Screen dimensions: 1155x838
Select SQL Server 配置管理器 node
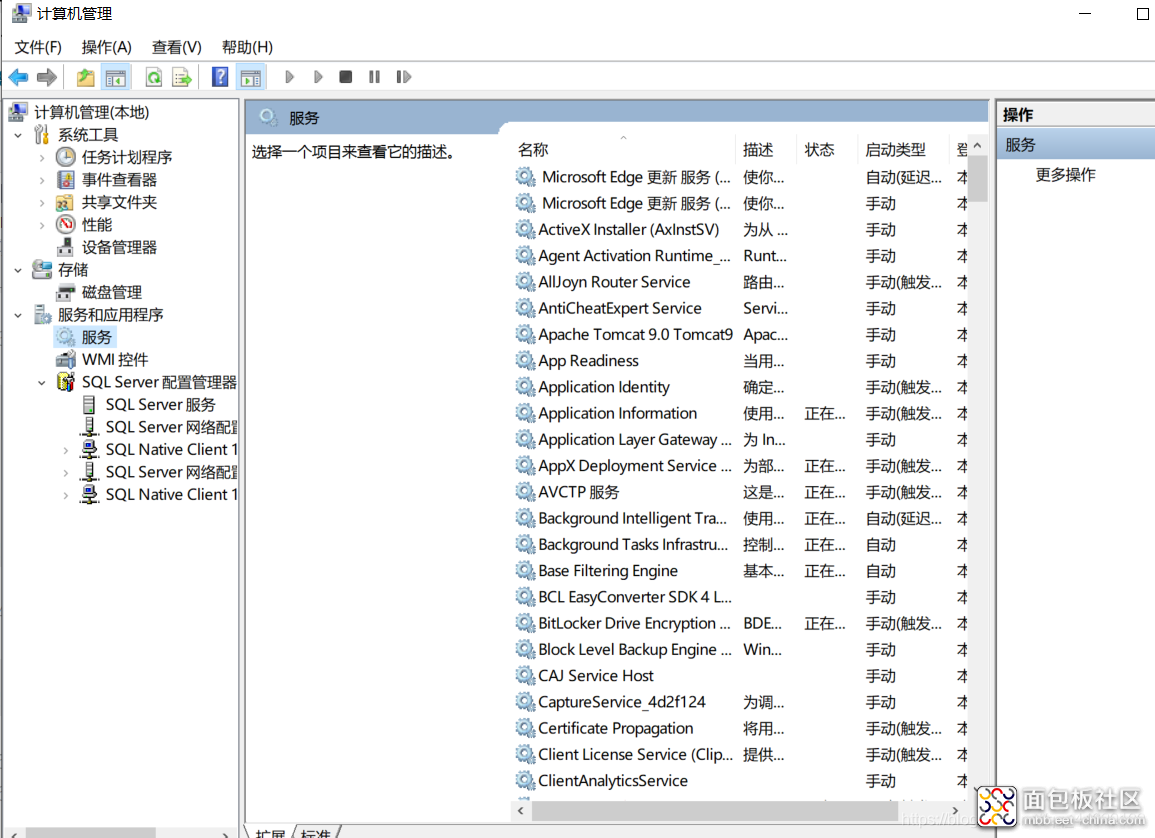click(158, 382)
